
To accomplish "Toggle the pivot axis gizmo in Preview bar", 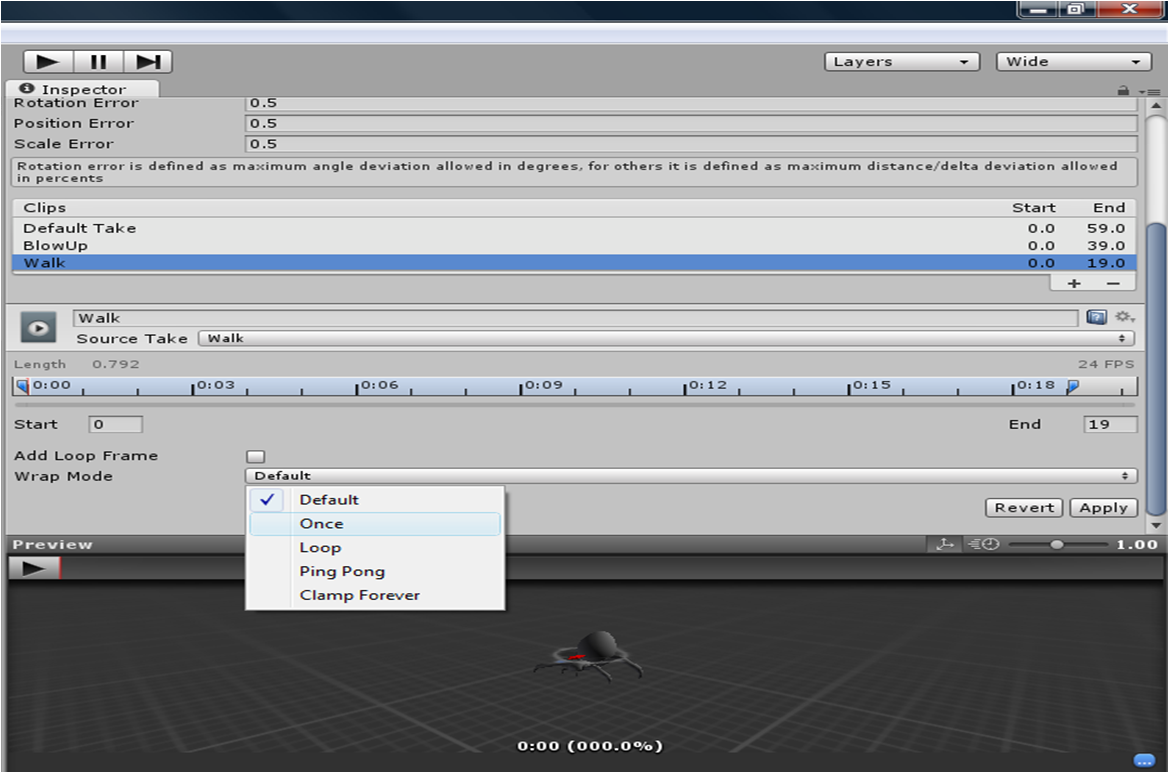I will pyautogui.click(x=944, y=544).
